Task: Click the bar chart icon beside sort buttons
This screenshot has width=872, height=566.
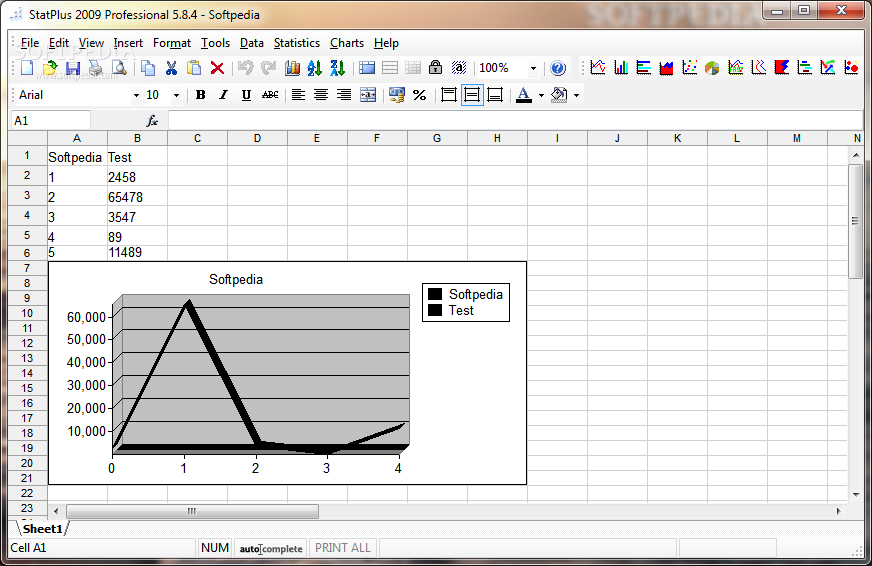Action: click(x=293, y=68)
